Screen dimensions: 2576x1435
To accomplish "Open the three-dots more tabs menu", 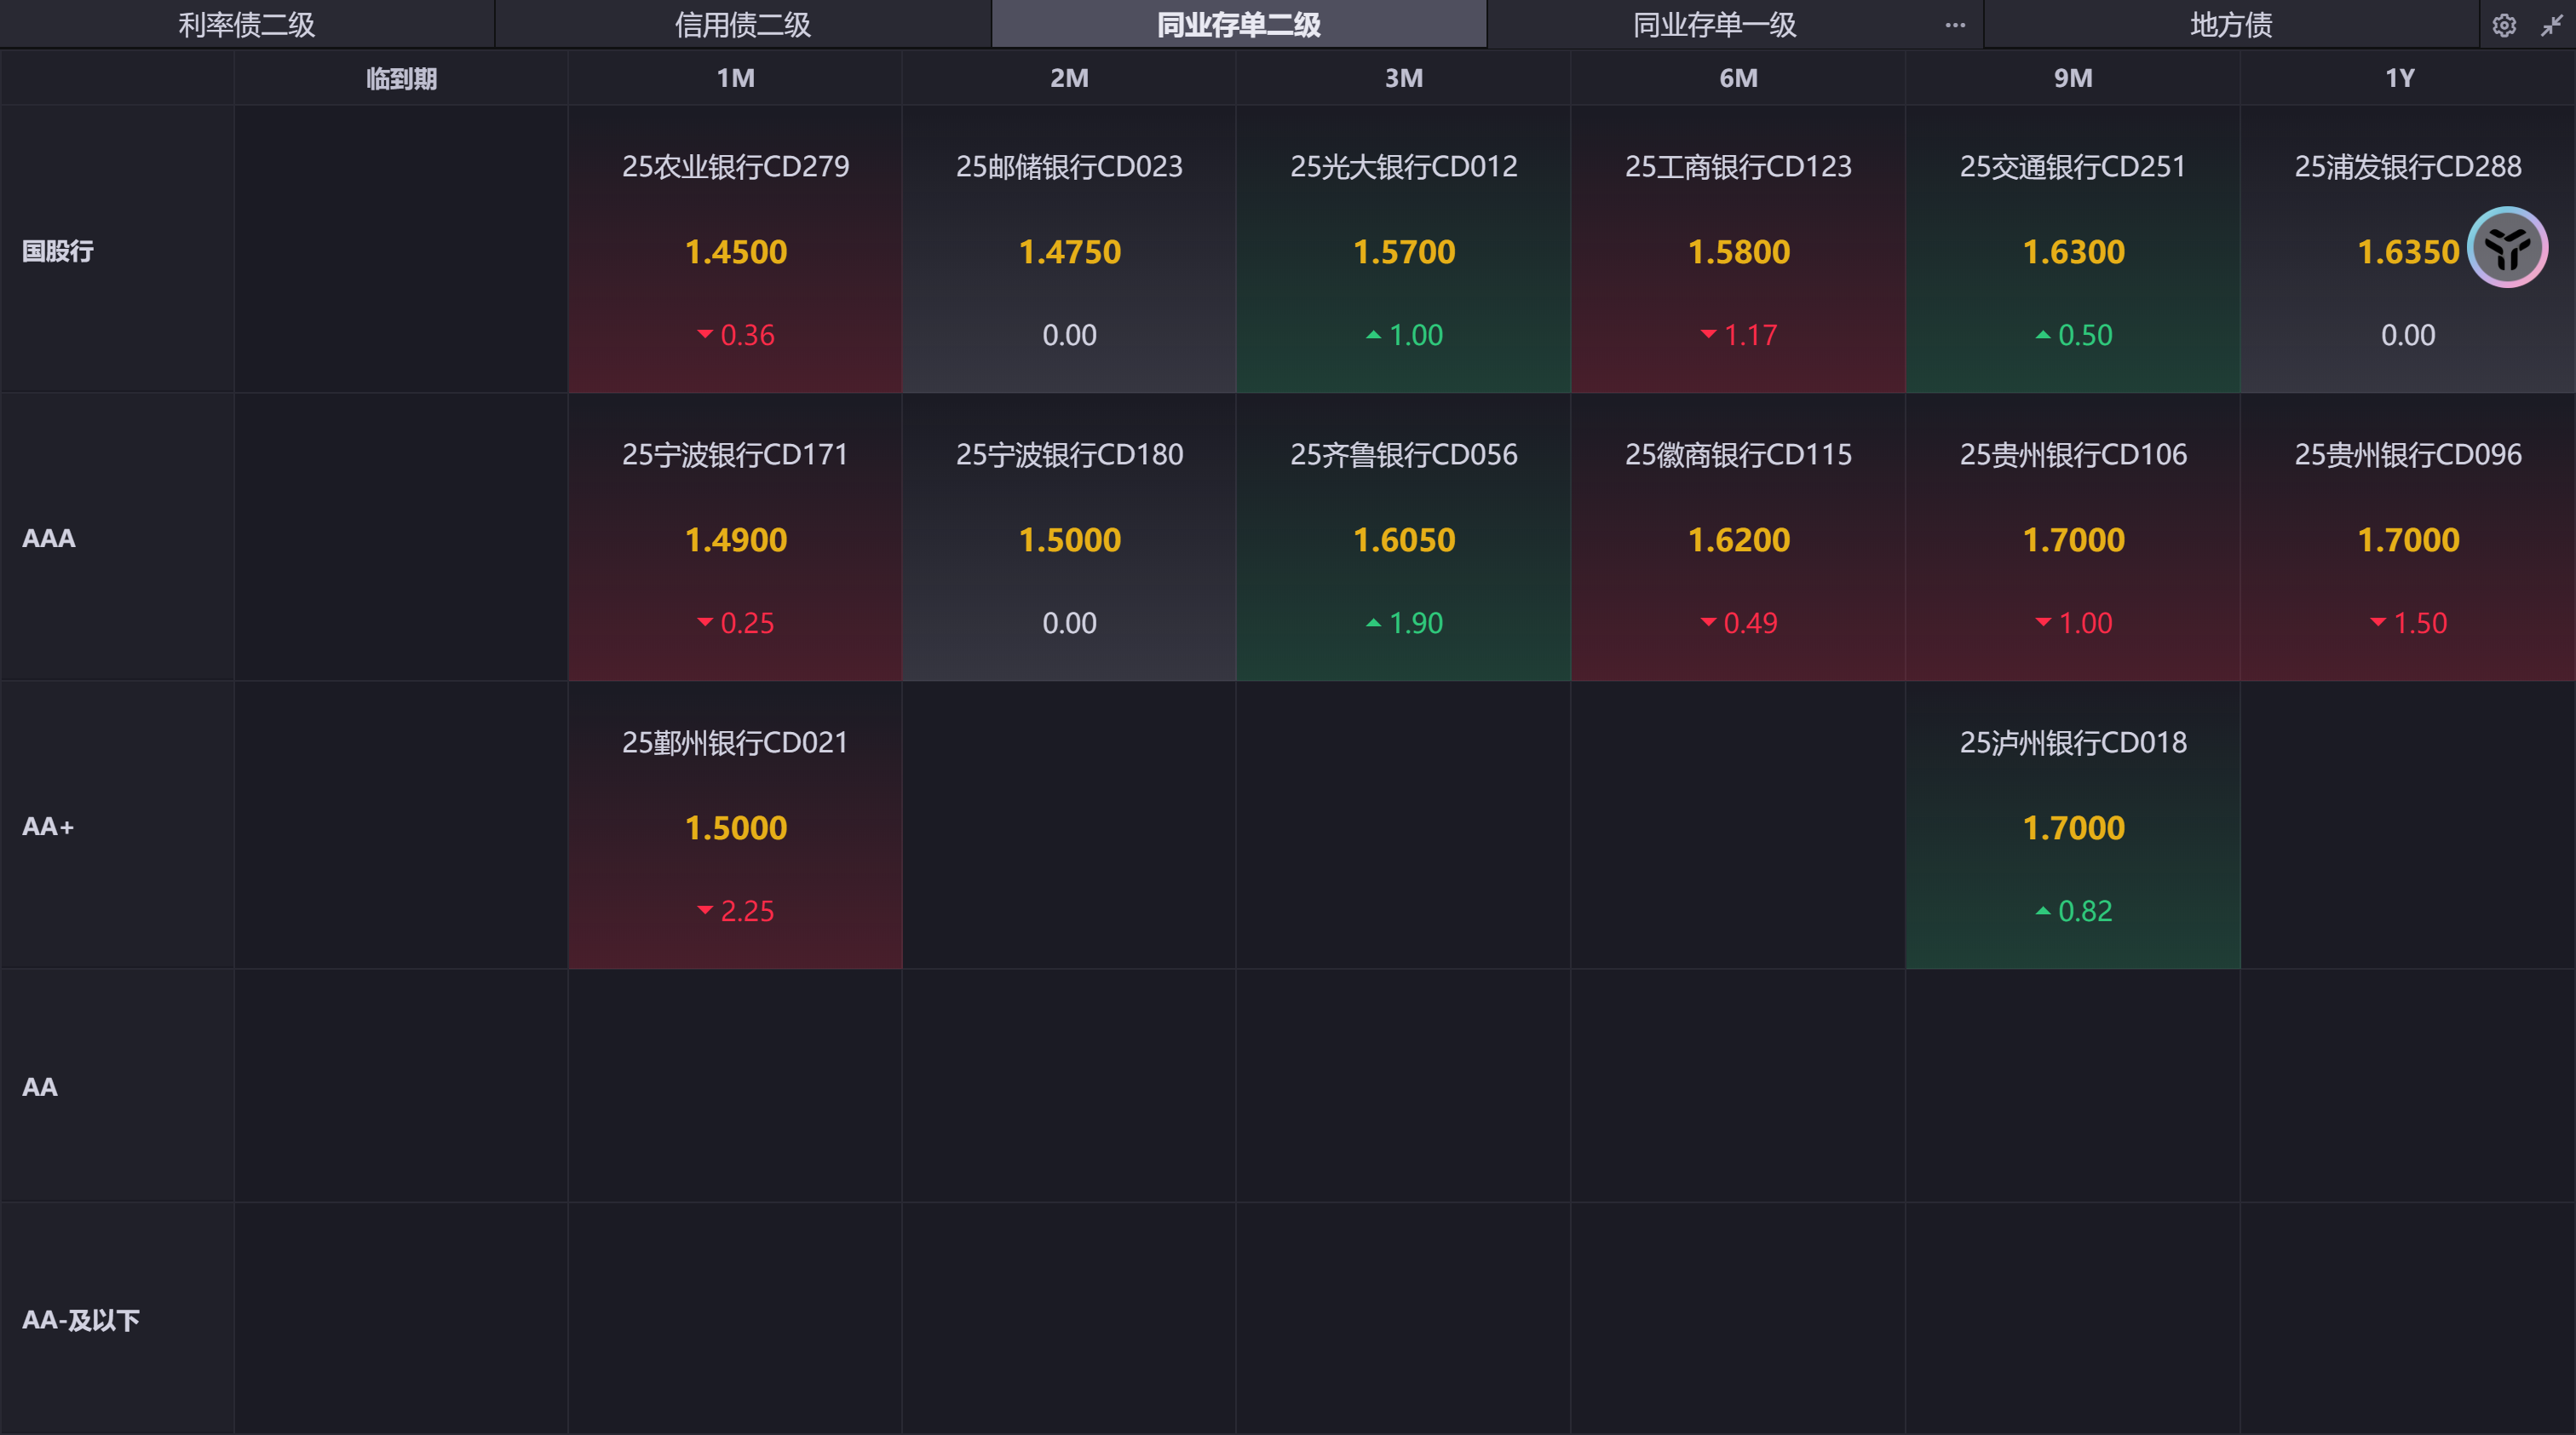I will [1955, 25].
